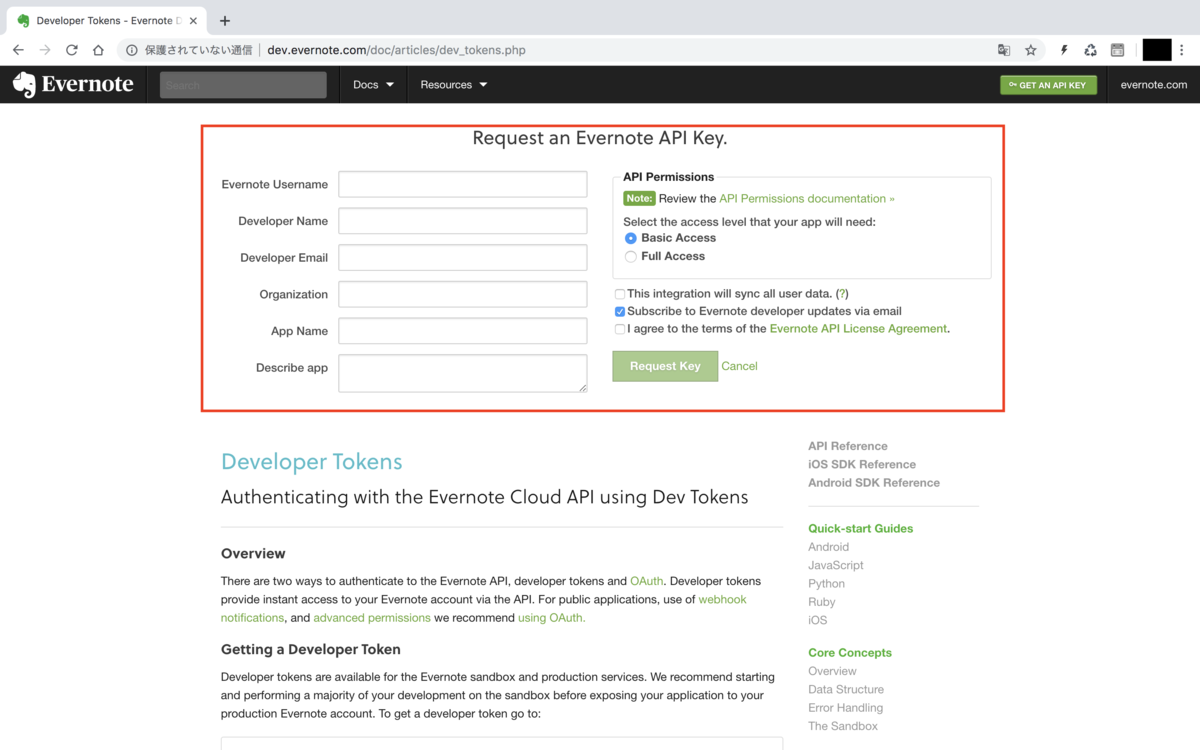Viewport: 1200px width, 750px height.
Task: Bookmark this page with the star icon
Action: (x=1031, y=50)
